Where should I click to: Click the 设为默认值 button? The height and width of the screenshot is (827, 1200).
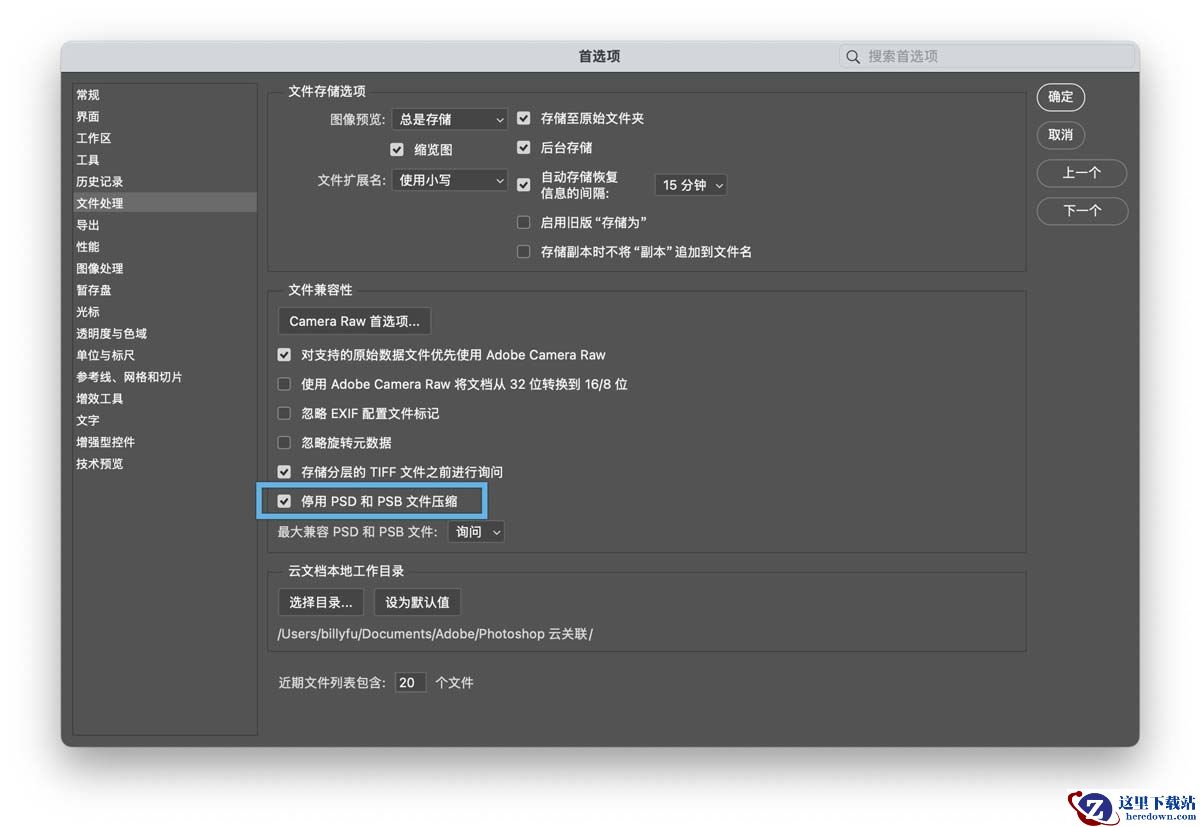pos(417,602)
